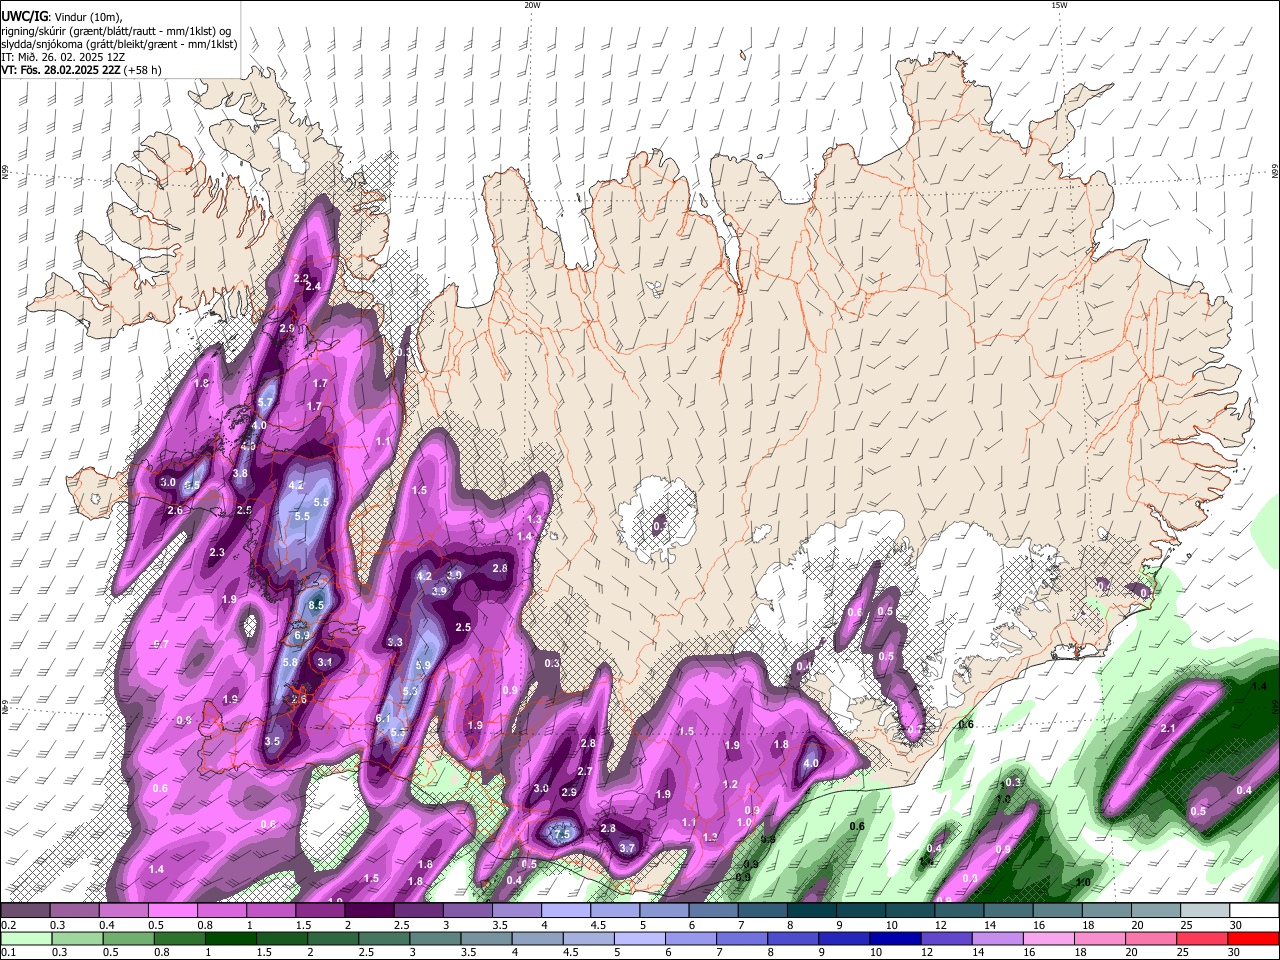The width and height of the screenshot is (1280, 960).
Task: Click the 2.2 value in the Westfjords band
Action: tap(301, 278)
